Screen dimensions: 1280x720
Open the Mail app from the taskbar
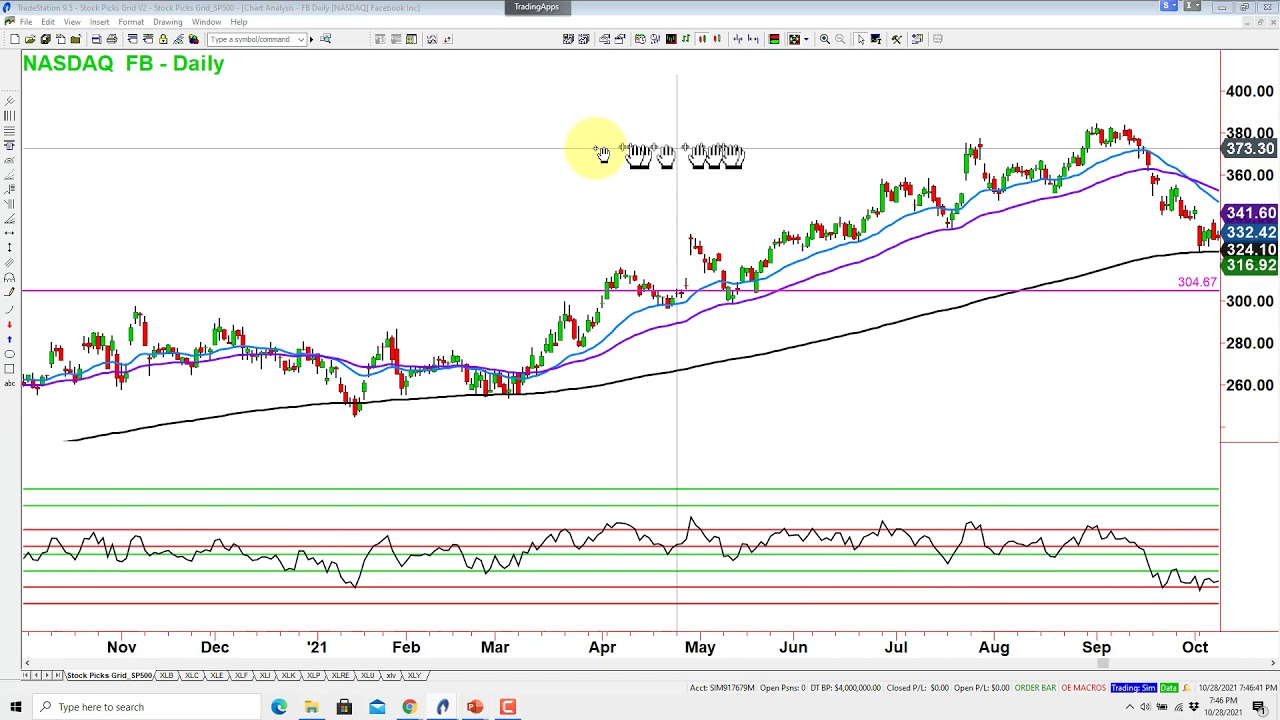coord(377,707)
